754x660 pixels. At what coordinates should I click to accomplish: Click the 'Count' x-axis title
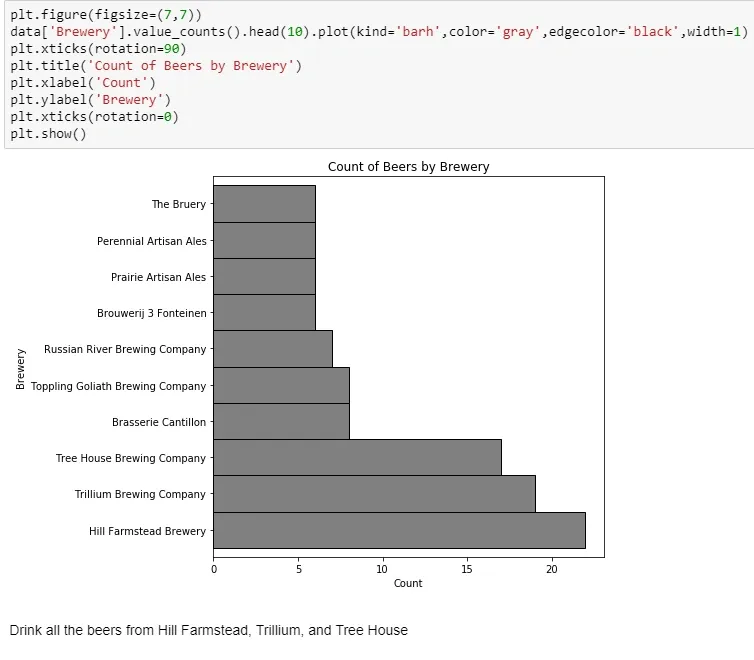point(408,583)
